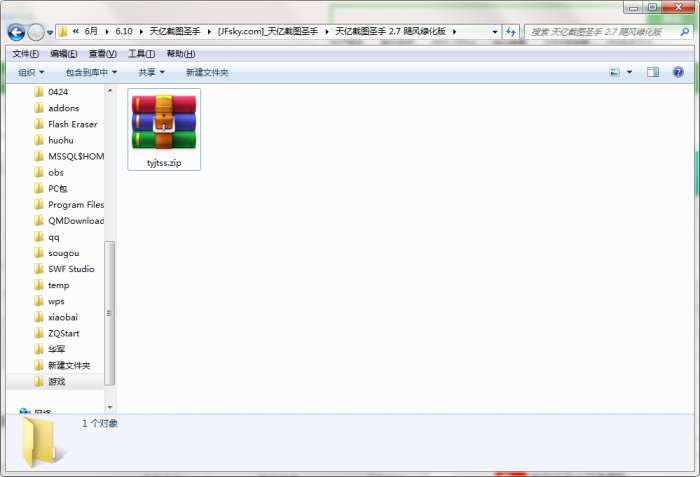
Task: Select the MSSQL$HOM folder in the tree
Action: click(76, 156)
